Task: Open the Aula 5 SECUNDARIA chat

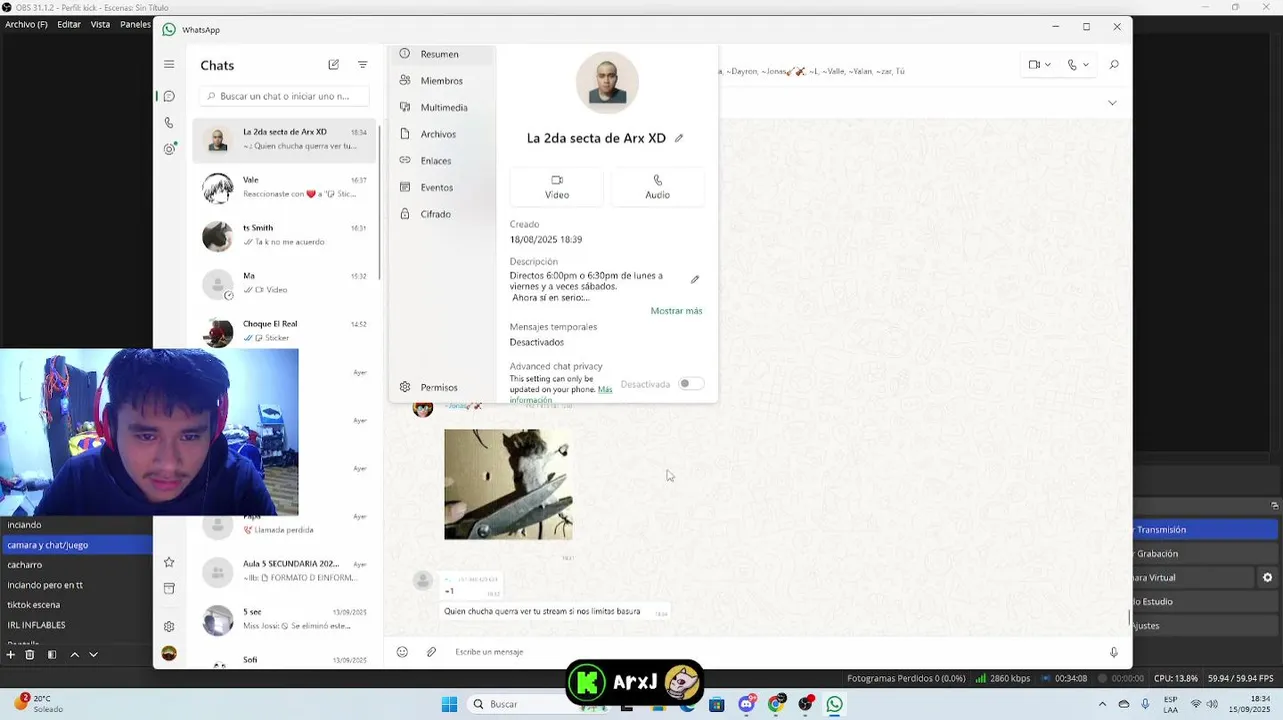Action: point(285,571)
